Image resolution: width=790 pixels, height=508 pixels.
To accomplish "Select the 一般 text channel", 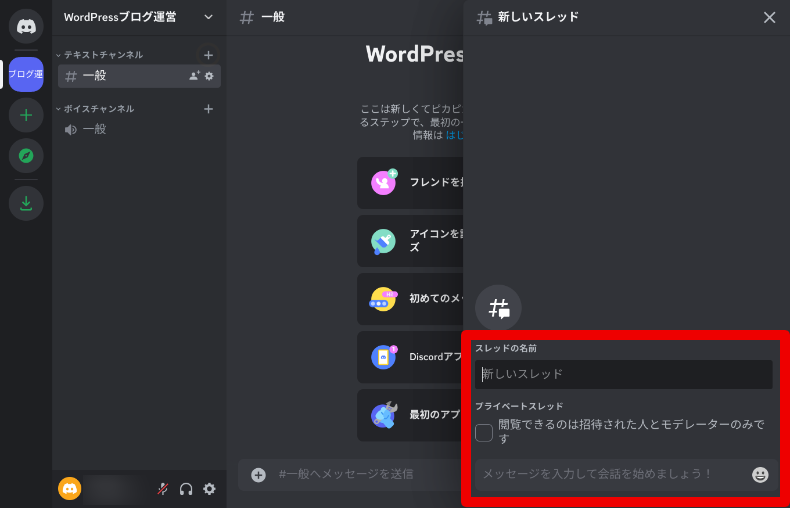I will pyautogui.click(x=139, y=76).
